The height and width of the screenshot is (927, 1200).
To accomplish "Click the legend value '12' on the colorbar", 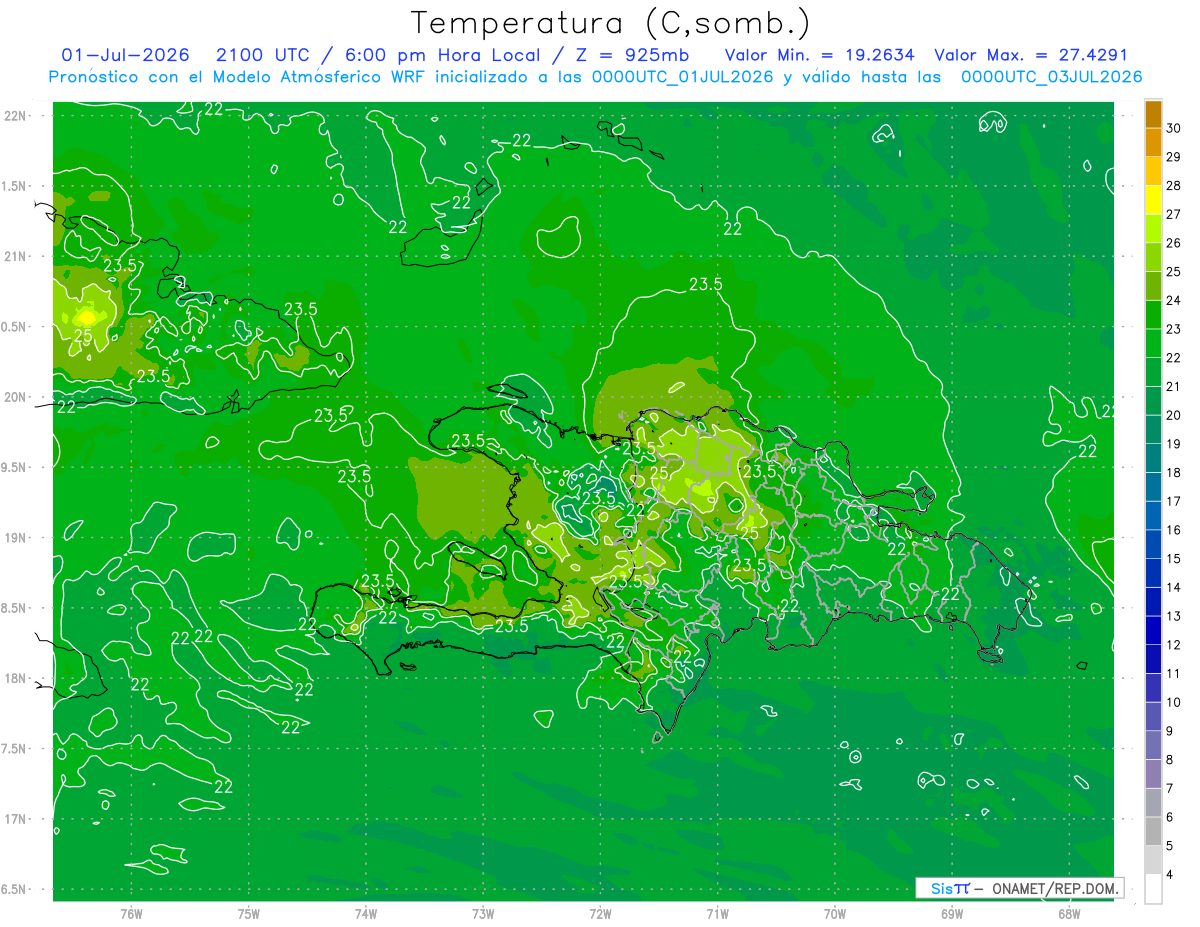I will [1174, 645].
